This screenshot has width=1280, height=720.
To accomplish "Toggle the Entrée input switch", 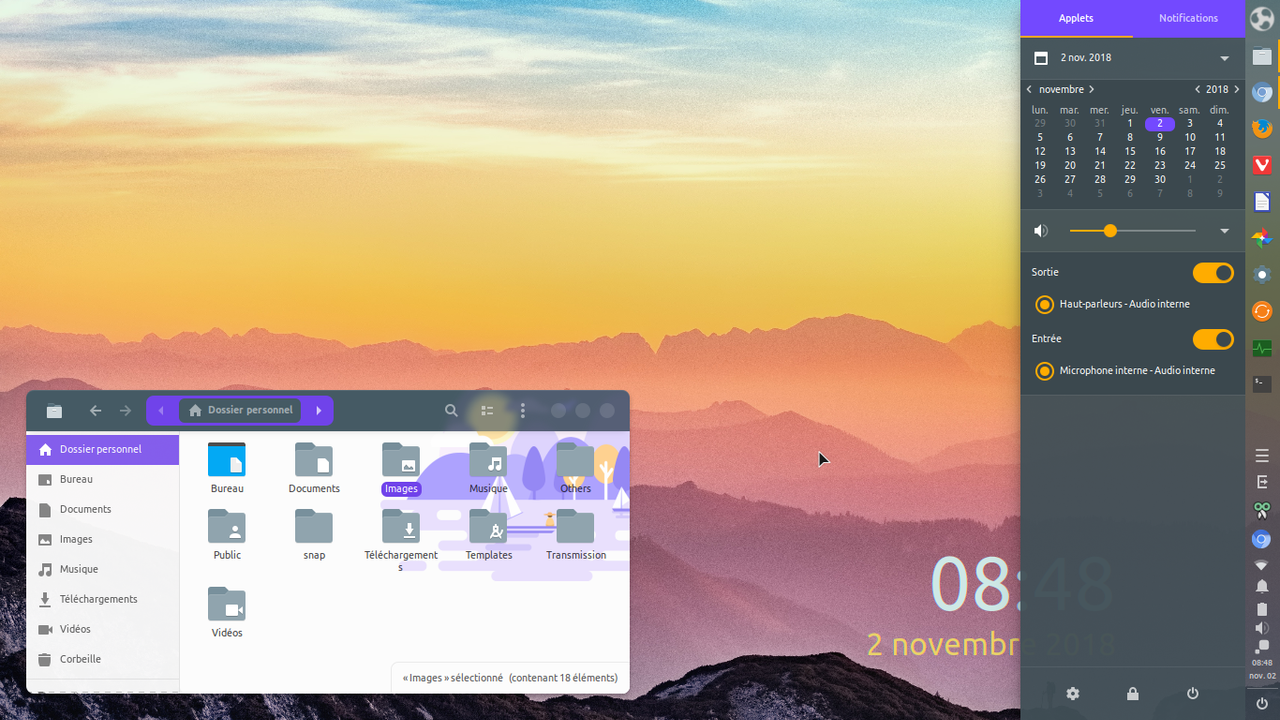I will [1213, 340].
